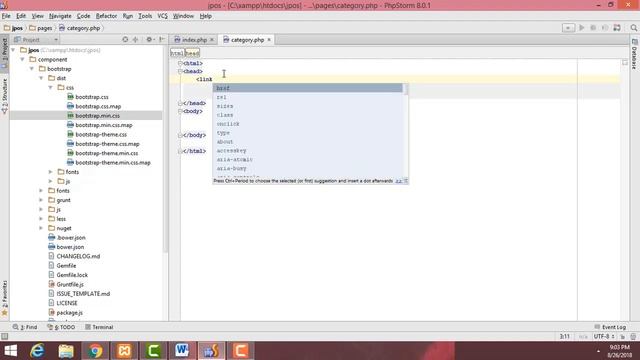Click the html breadcrumb in editor
640x360 pixels.
tap(177, 53)
